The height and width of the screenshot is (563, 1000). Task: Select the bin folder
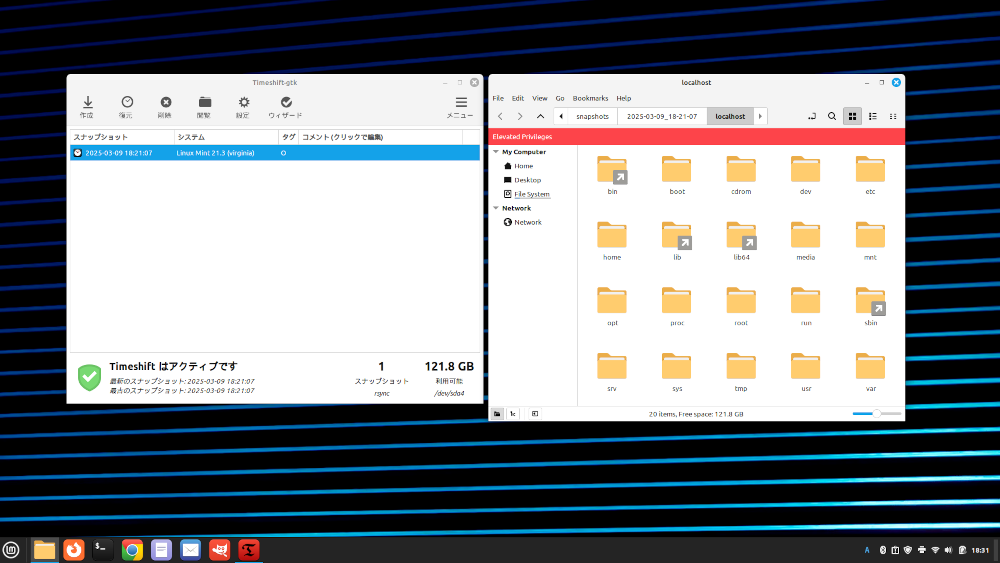click(x=612, y=174)
